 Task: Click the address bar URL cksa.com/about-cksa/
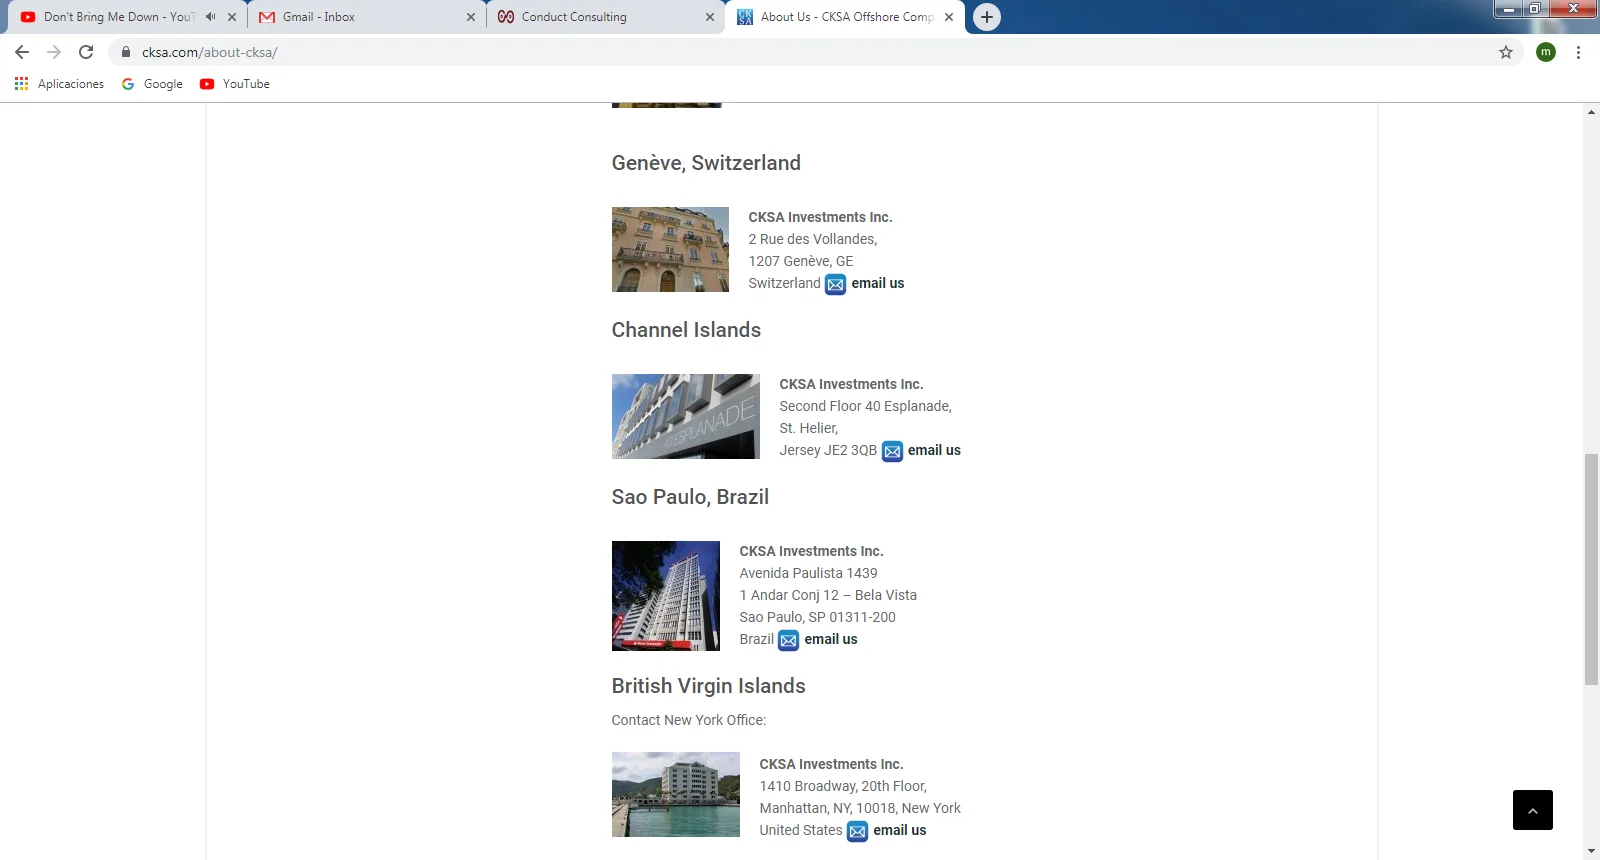click(209, 52)
